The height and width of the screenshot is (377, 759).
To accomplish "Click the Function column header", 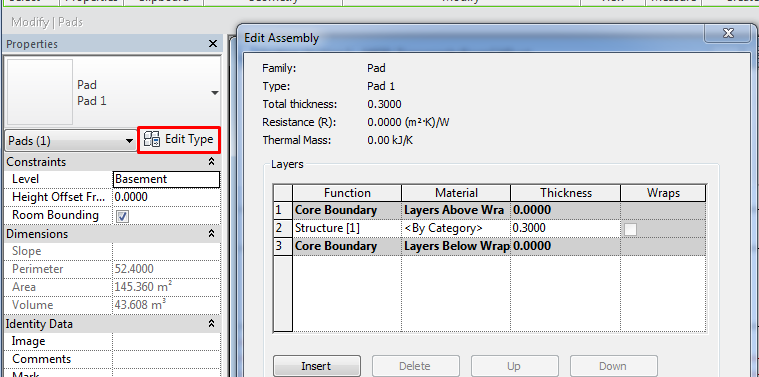I will 347,193.
